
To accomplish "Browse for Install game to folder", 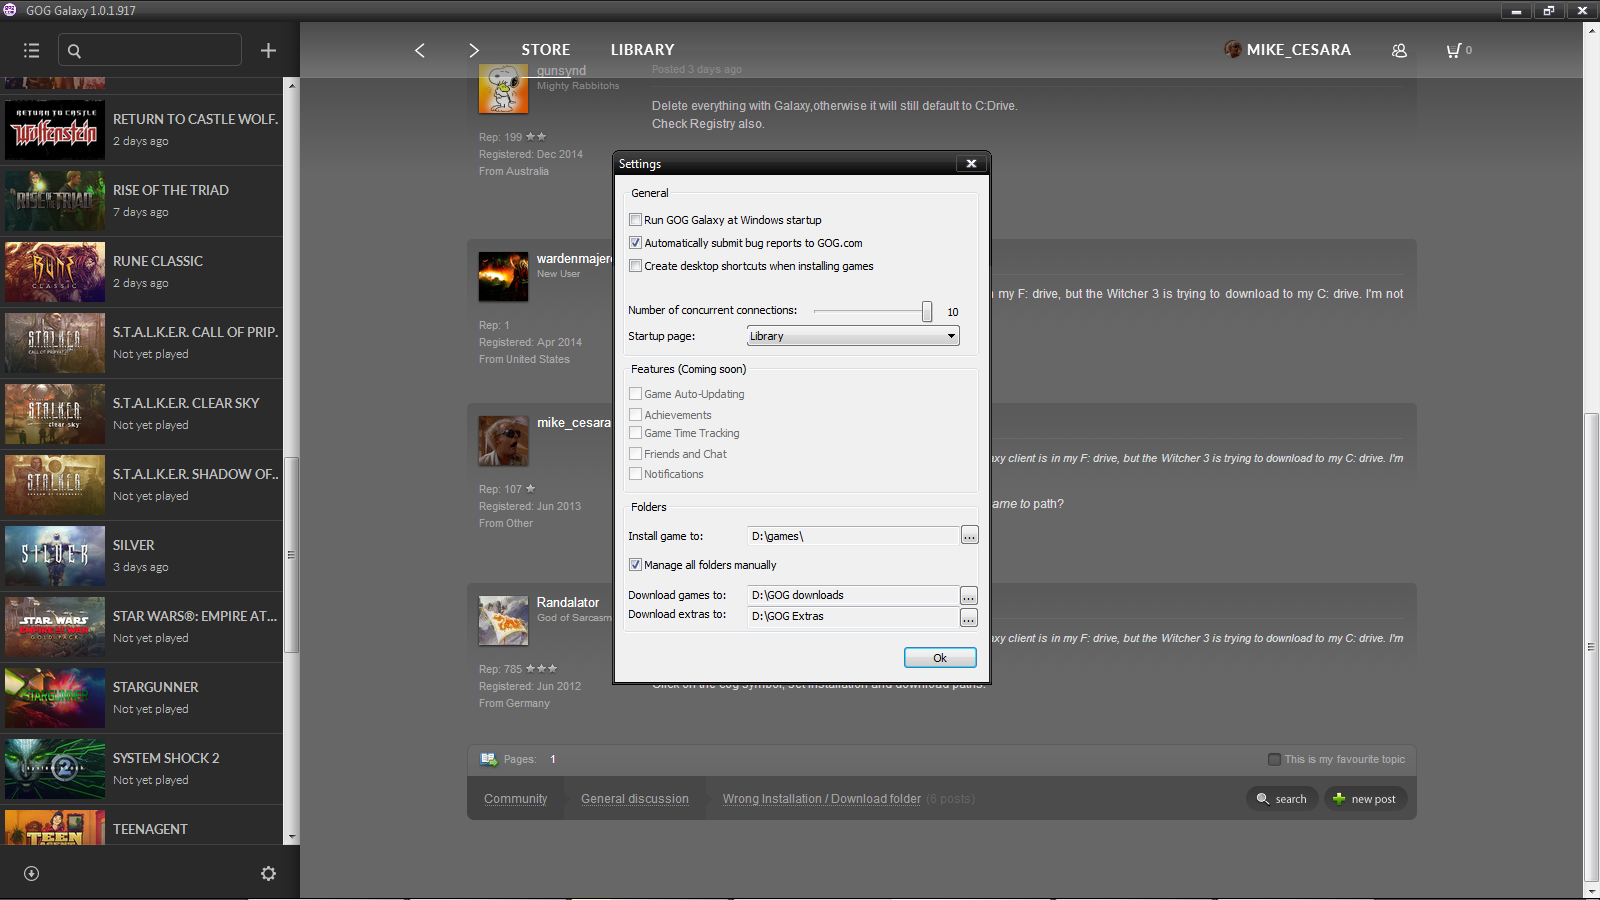I will tap(969, 536).
